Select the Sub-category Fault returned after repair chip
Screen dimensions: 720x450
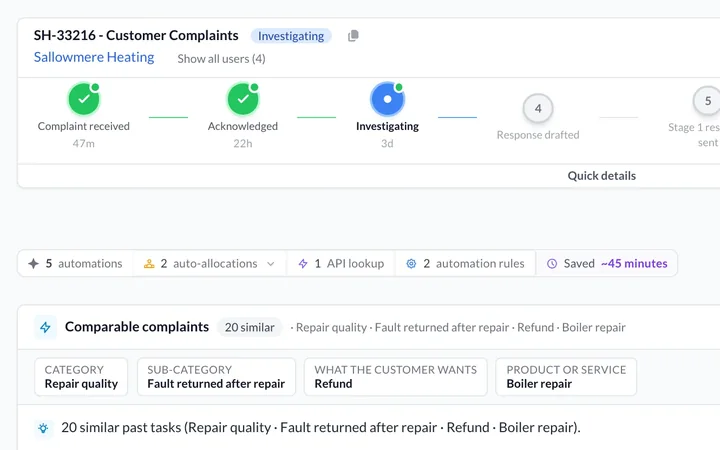pyautogui.click(x=216, y=377)
